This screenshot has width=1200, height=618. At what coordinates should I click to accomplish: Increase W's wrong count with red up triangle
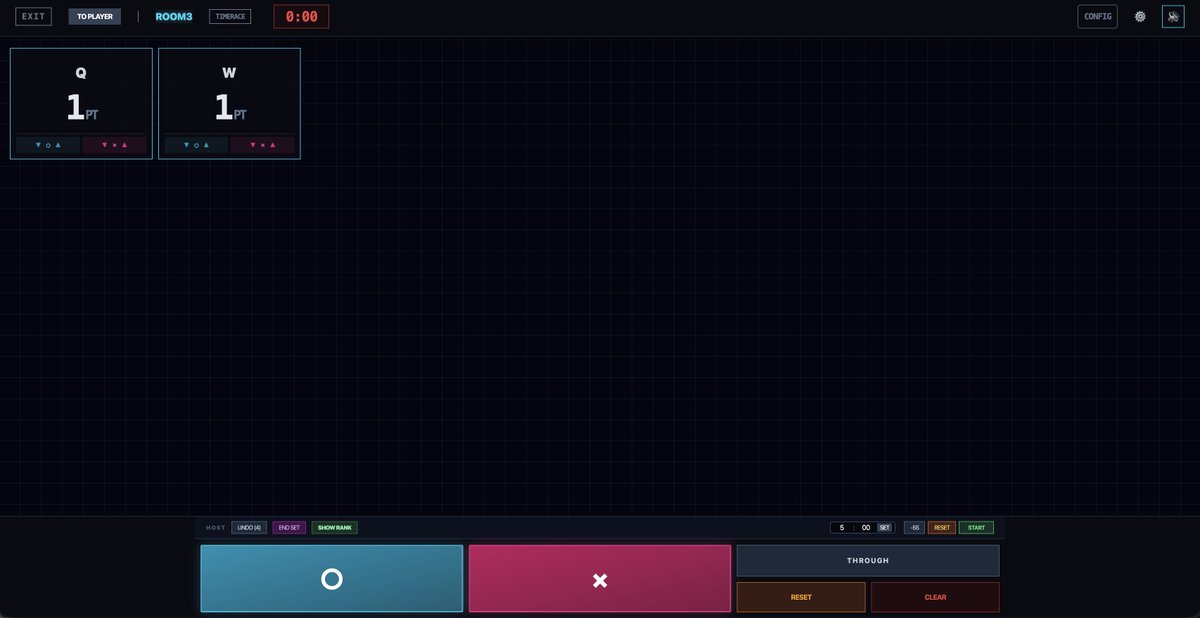272,145
